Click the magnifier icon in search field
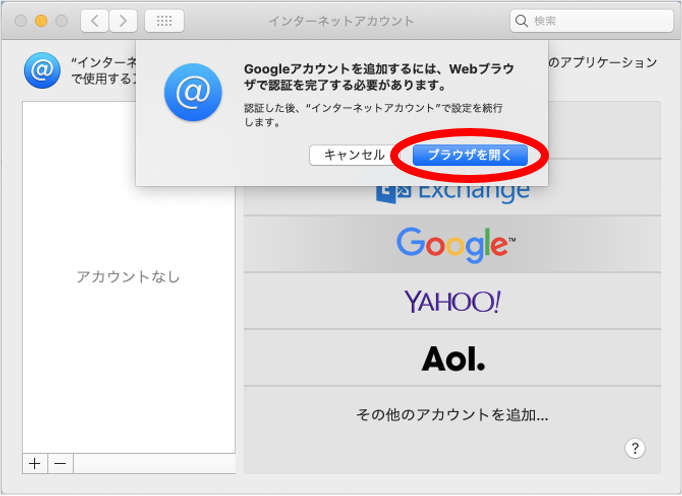682x496 pixels. (x=521, y=21)
